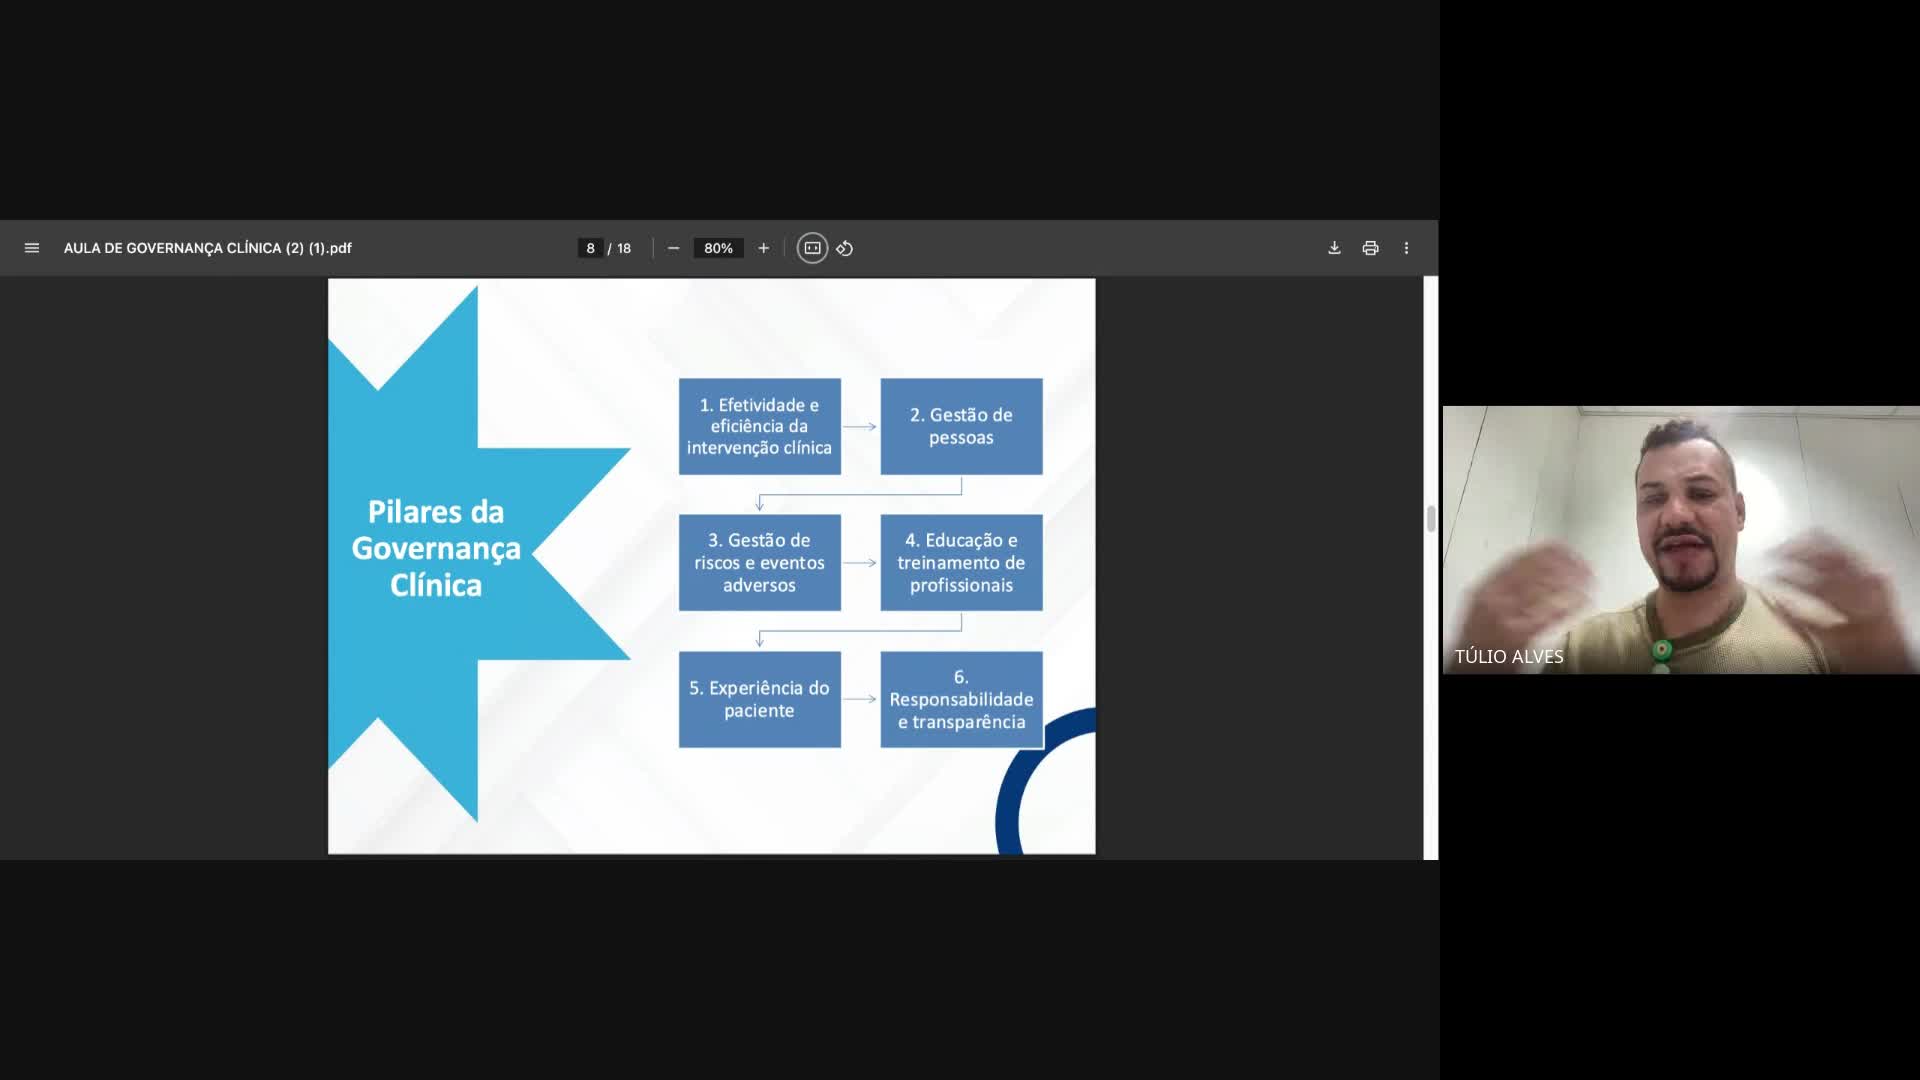
Task: Open the three-dot more actions menu
Action: [x=1406, y=248]
